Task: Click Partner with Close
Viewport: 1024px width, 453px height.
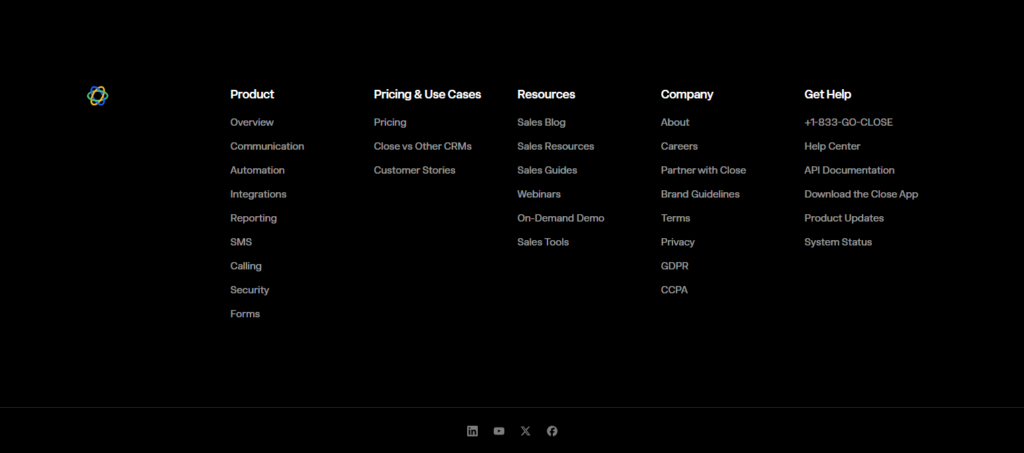Action: click(703, 170)
